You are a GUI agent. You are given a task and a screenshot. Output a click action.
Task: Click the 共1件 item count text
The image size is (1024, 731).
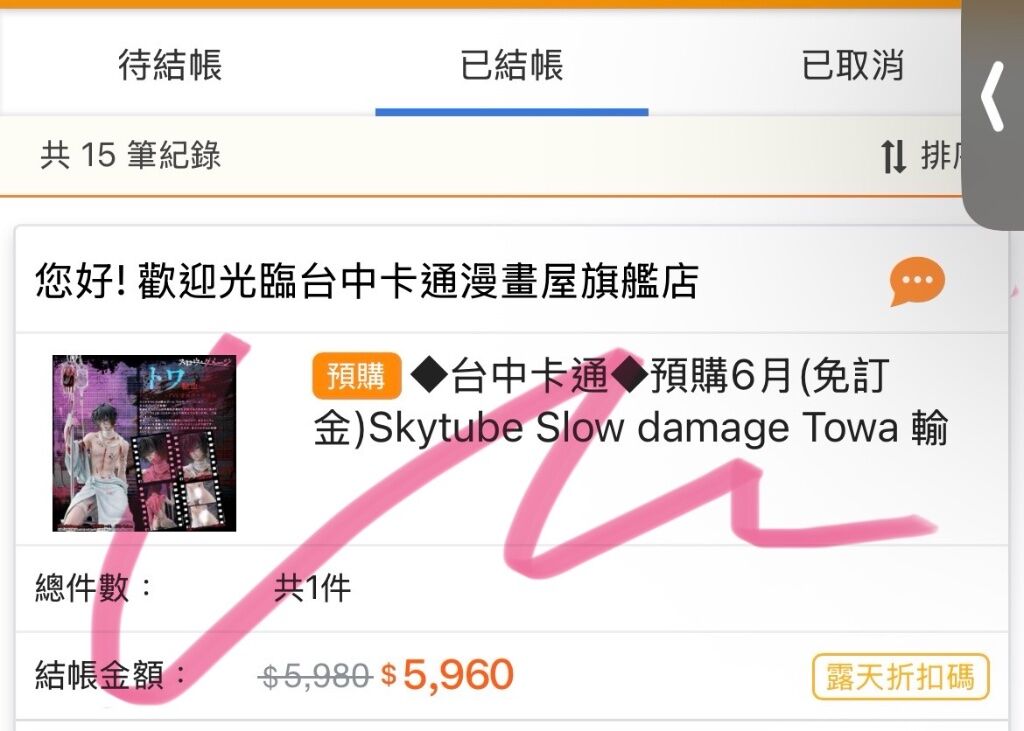[x=312, y=588]
